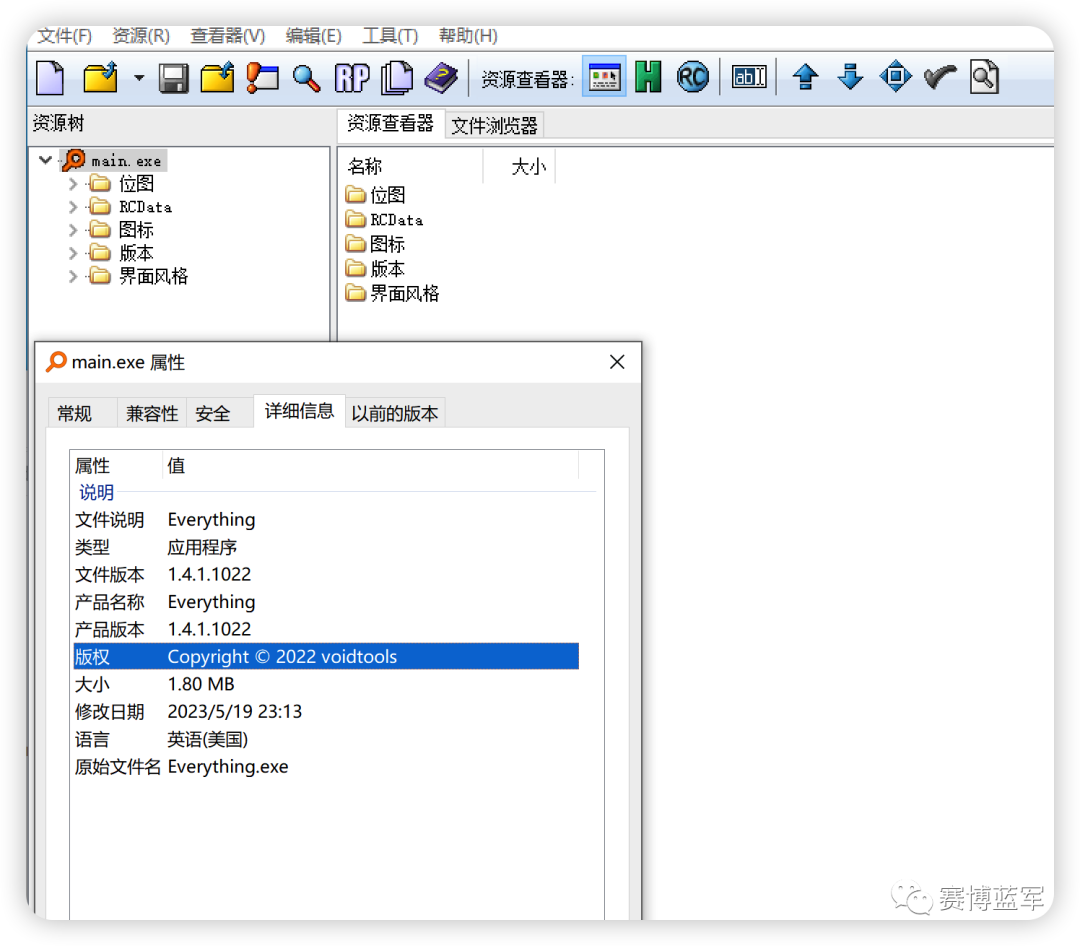Select 图标 in the resource tree
This screenshot has height=946, width=1080.
(x=122, y=230)
